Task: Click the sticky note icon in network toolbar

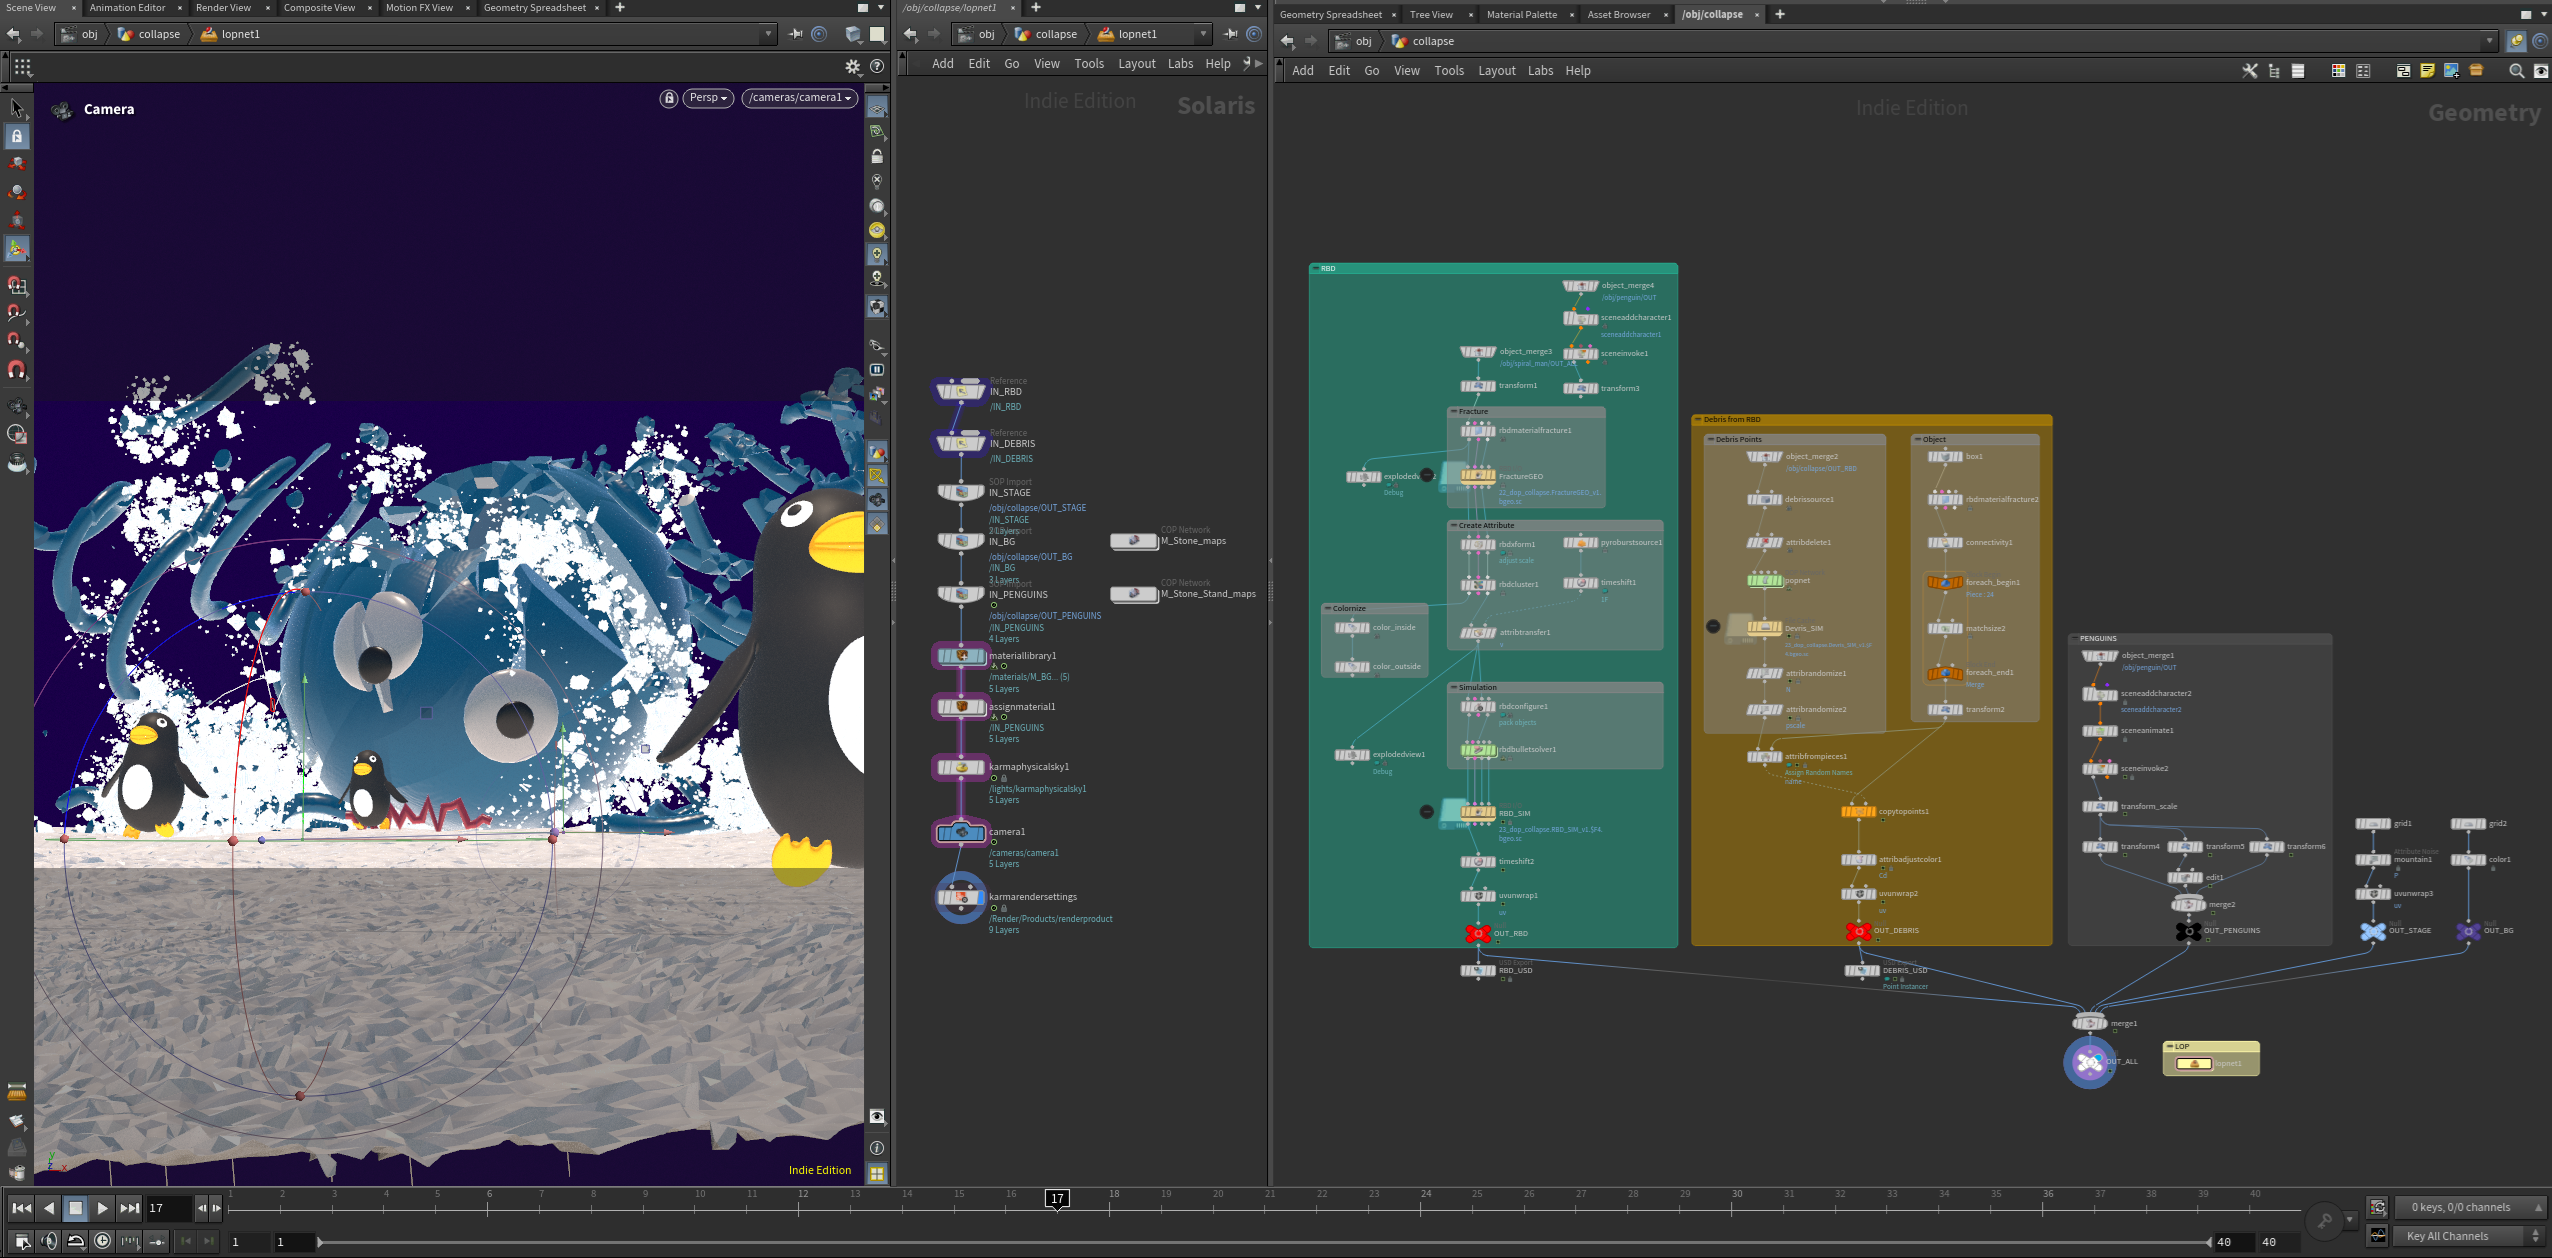Action: (2427, 71)
